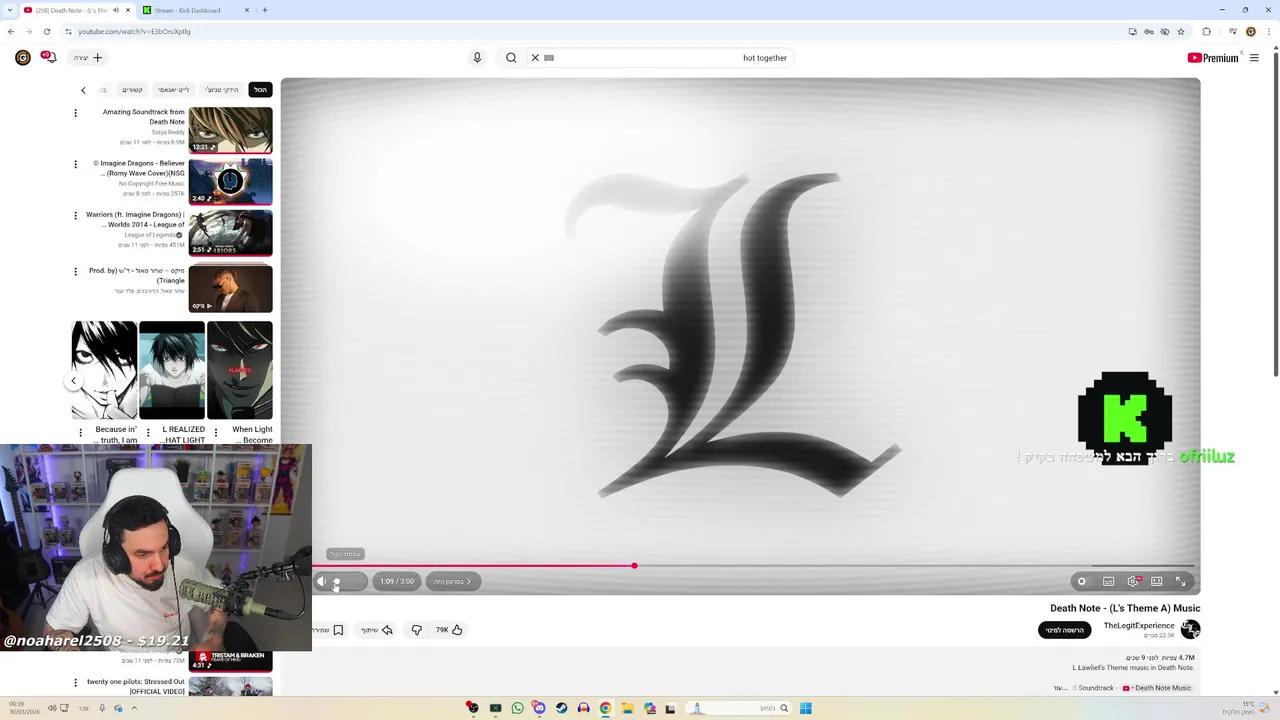Open the create plus button
Image resolution: width=1280 pixels, height=720 pixels.
pyautogui.click(x=88, y=58)
